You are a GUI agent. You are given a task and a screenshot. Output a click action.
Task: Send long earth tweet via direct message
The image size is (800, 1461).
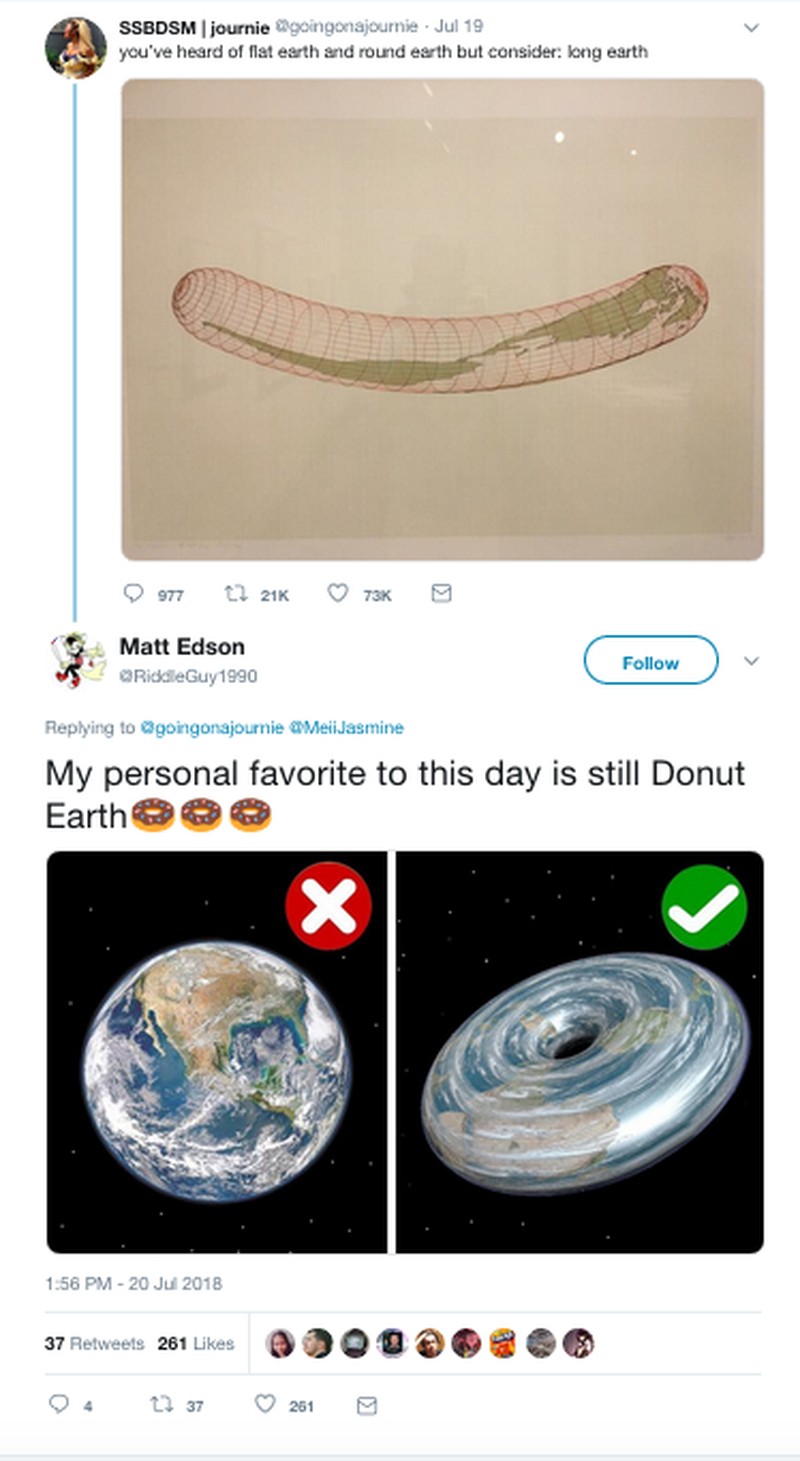tap(440, 594)
